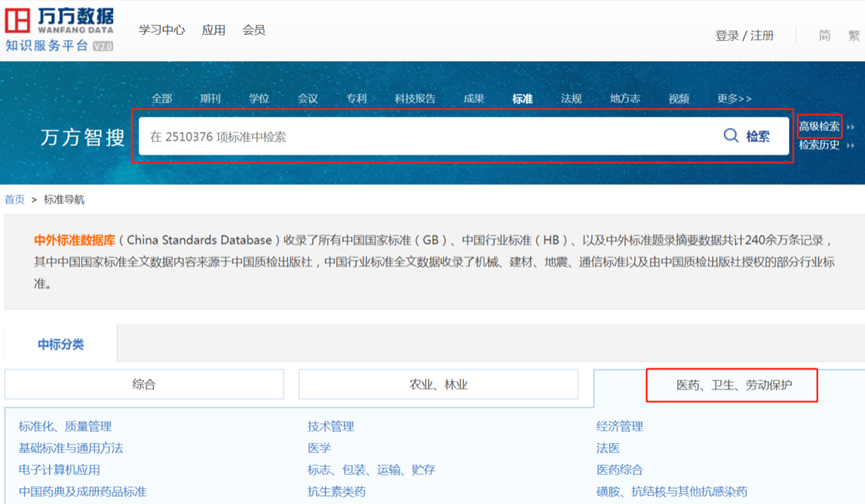Viewport: 865px width, 504px height.
Task: Click the magnifier search icon
Action: [731, 136]
